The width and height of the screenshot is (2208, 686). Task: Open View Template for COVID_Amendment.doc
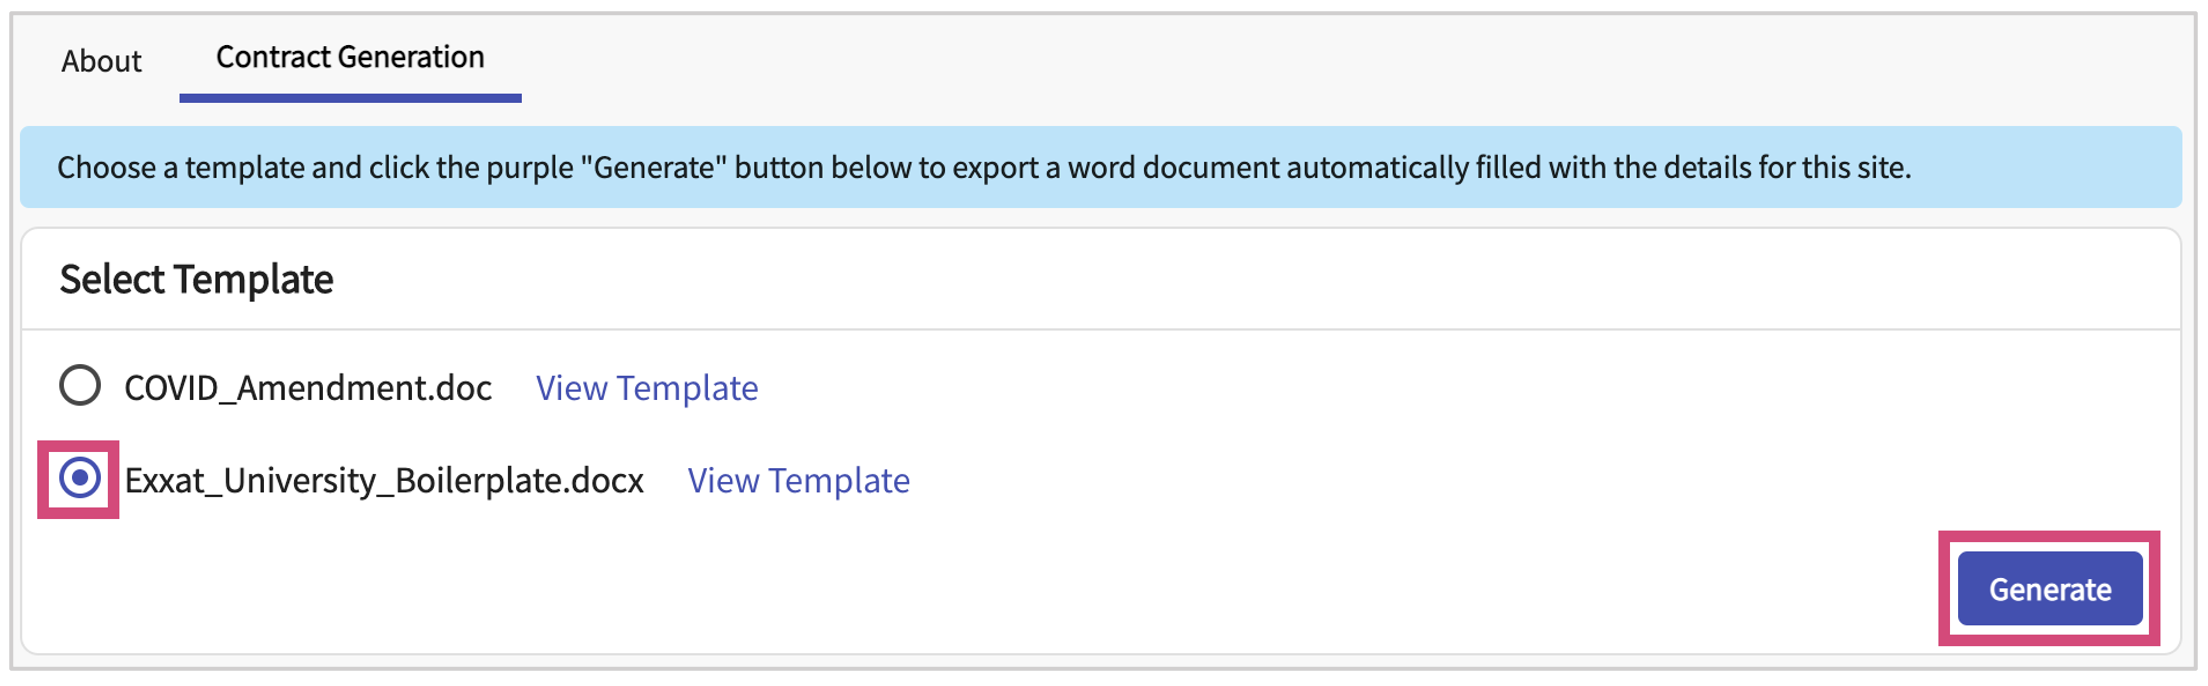[x=646, y=388]
